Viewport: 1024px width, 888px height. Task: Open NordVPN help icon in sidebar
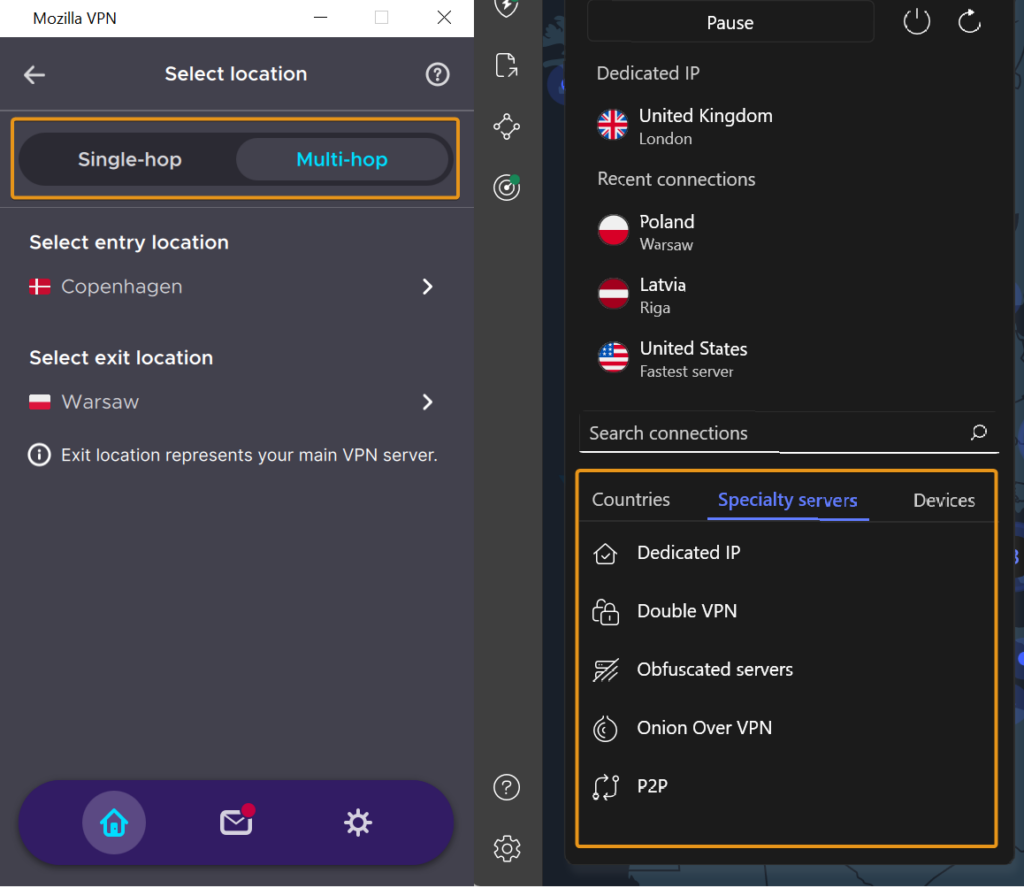click(506, 787)
